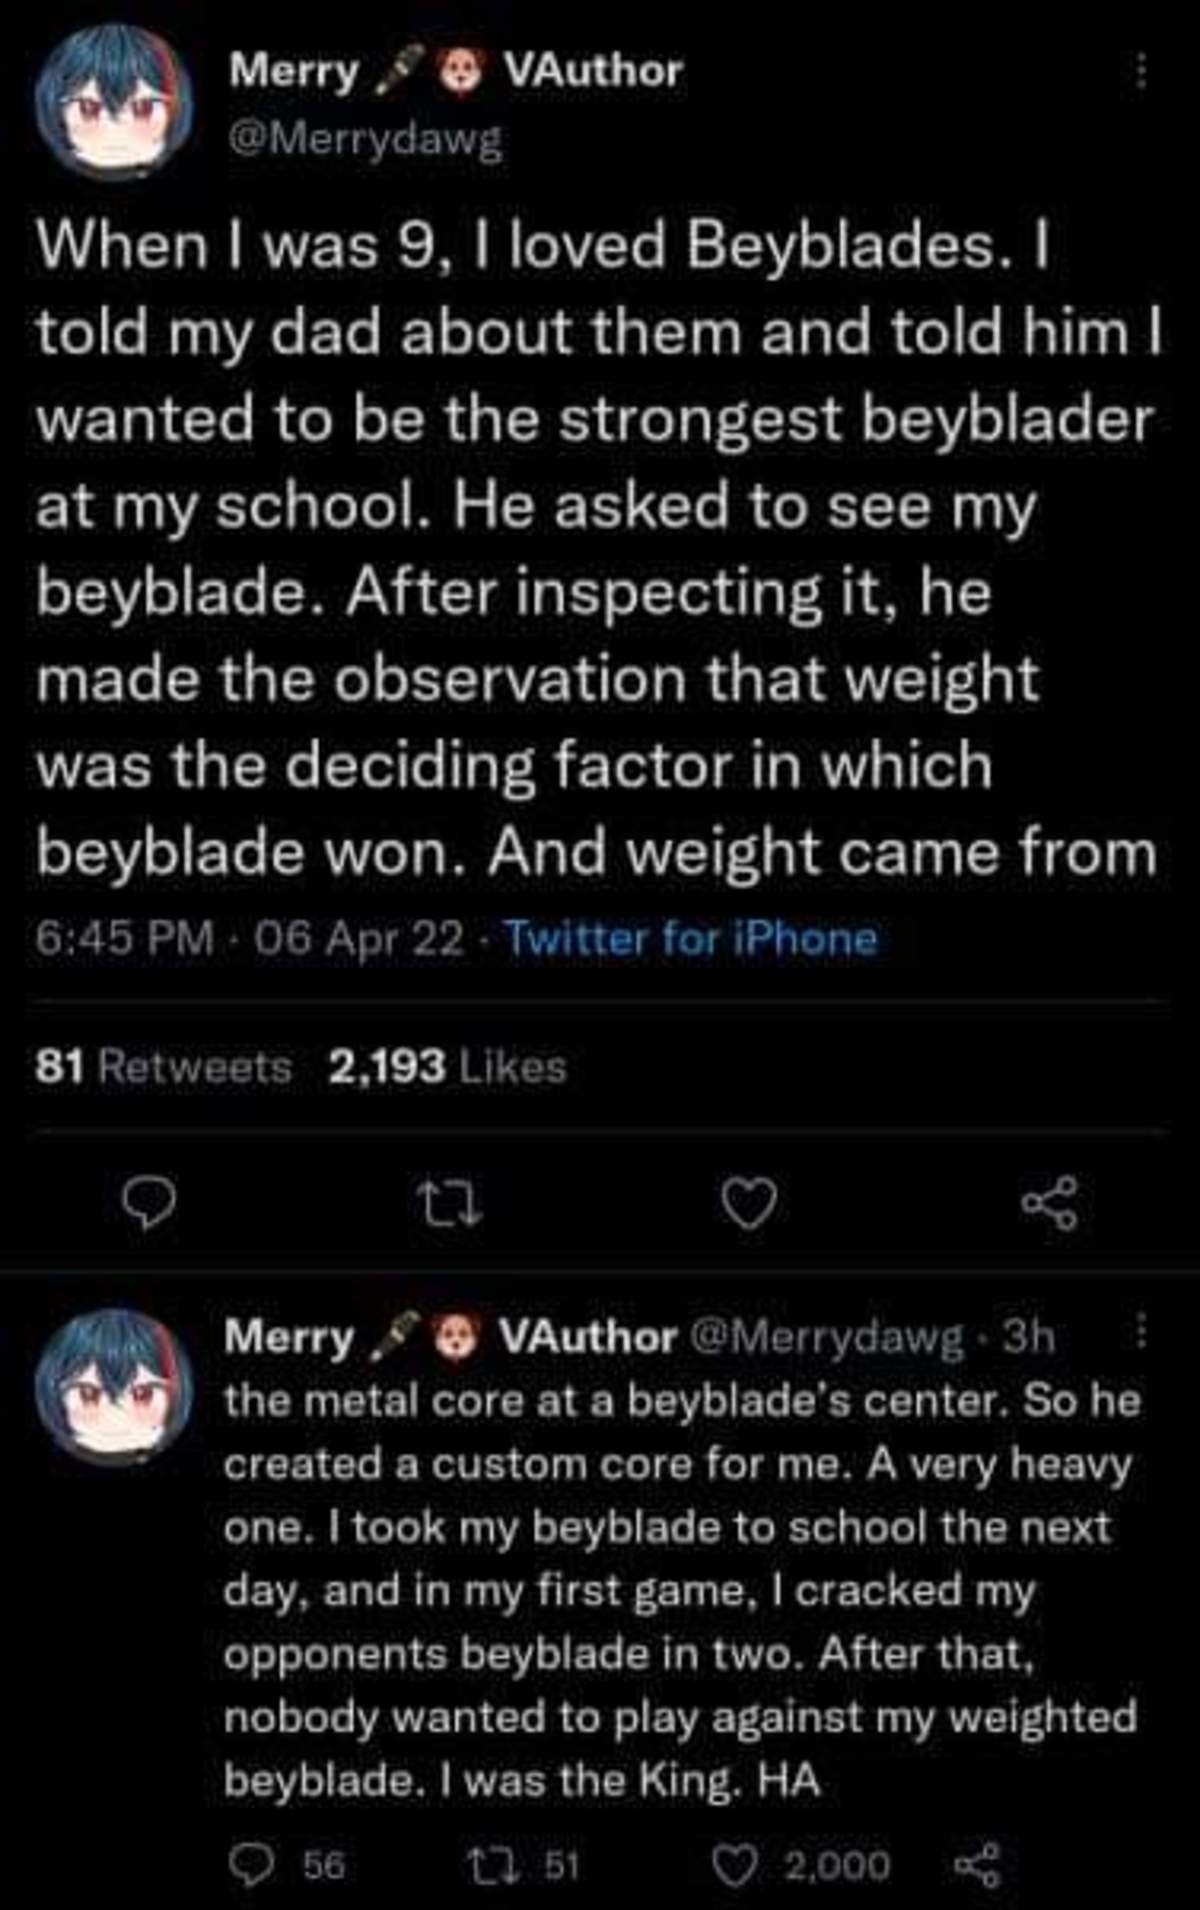Share the reply tweet via share icon
1200x1910 pixels.
pyautogui.click(x=974, y=1865)
